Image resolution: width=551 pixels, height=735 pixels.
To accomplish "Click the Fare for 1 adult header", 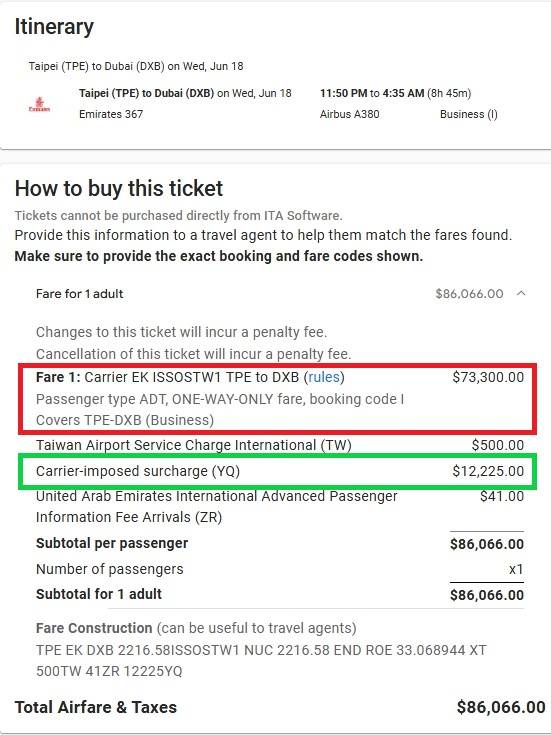I will point(79,294).
